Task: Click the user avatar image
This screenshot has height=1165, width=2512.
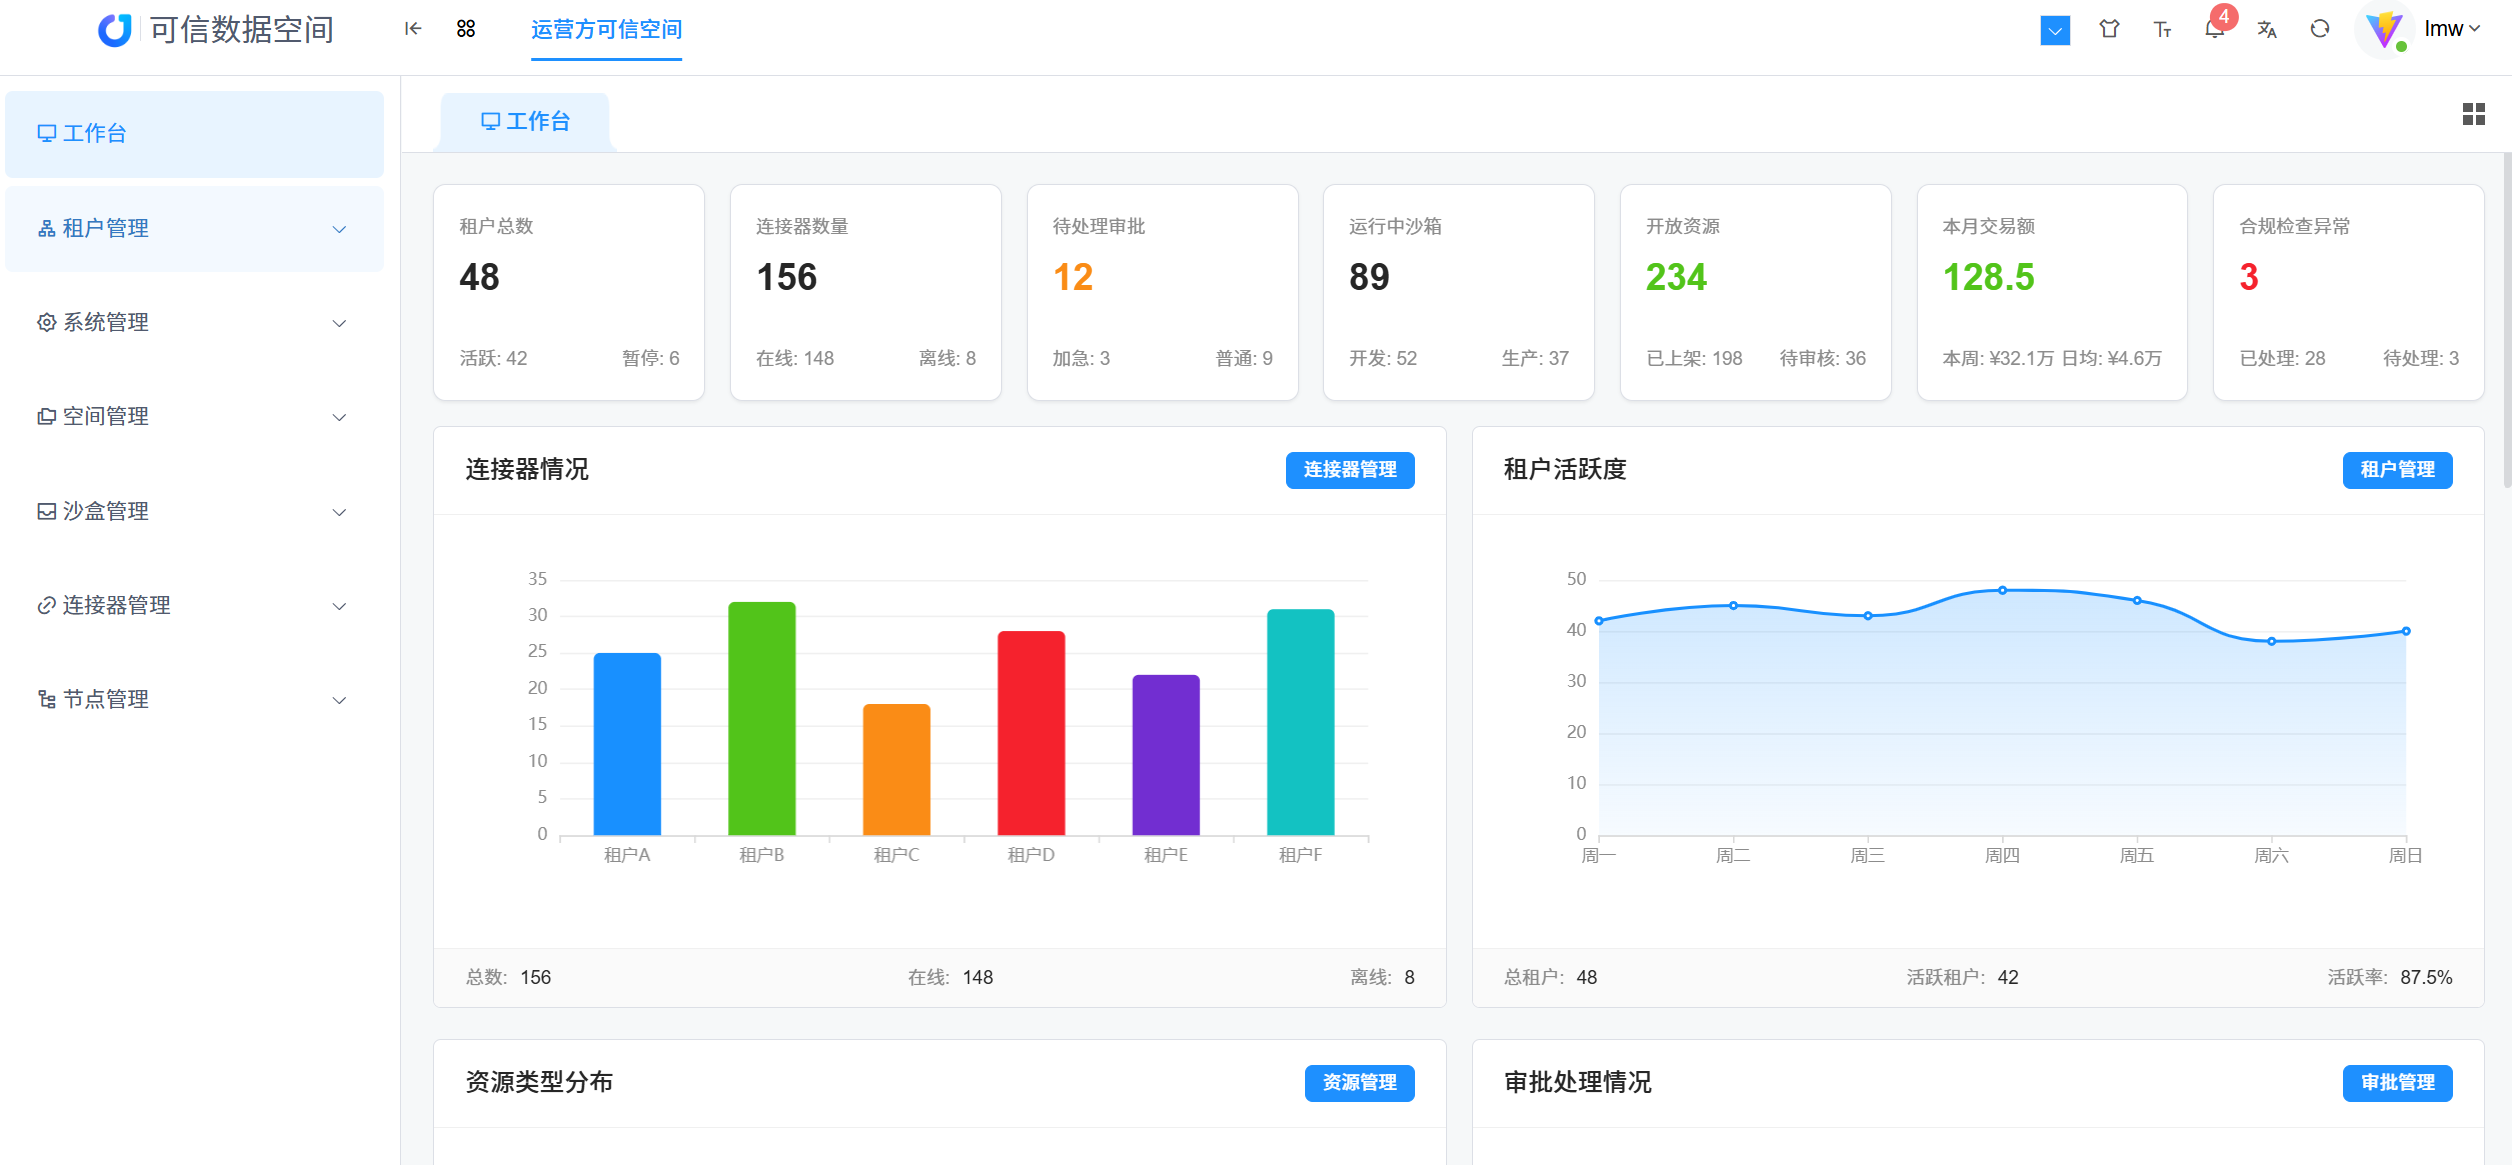Action: coord(2385,29)
